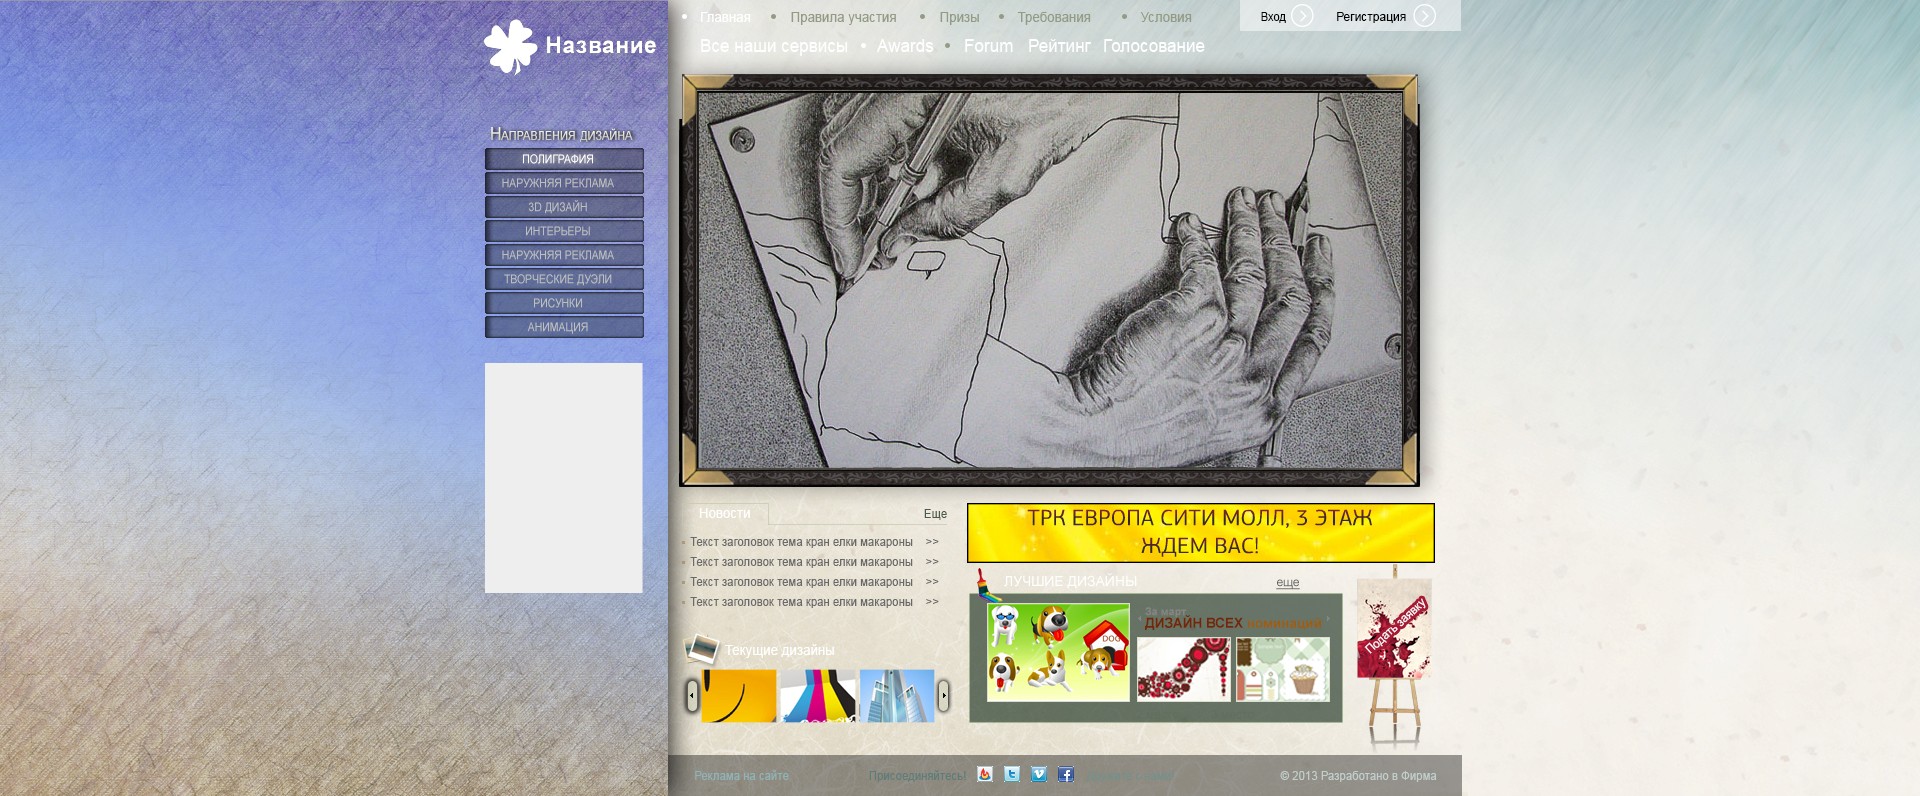Open the cartoon dogs design thumbnail
Screen dimensions: 1920x796
click(x=1058, y=652)
